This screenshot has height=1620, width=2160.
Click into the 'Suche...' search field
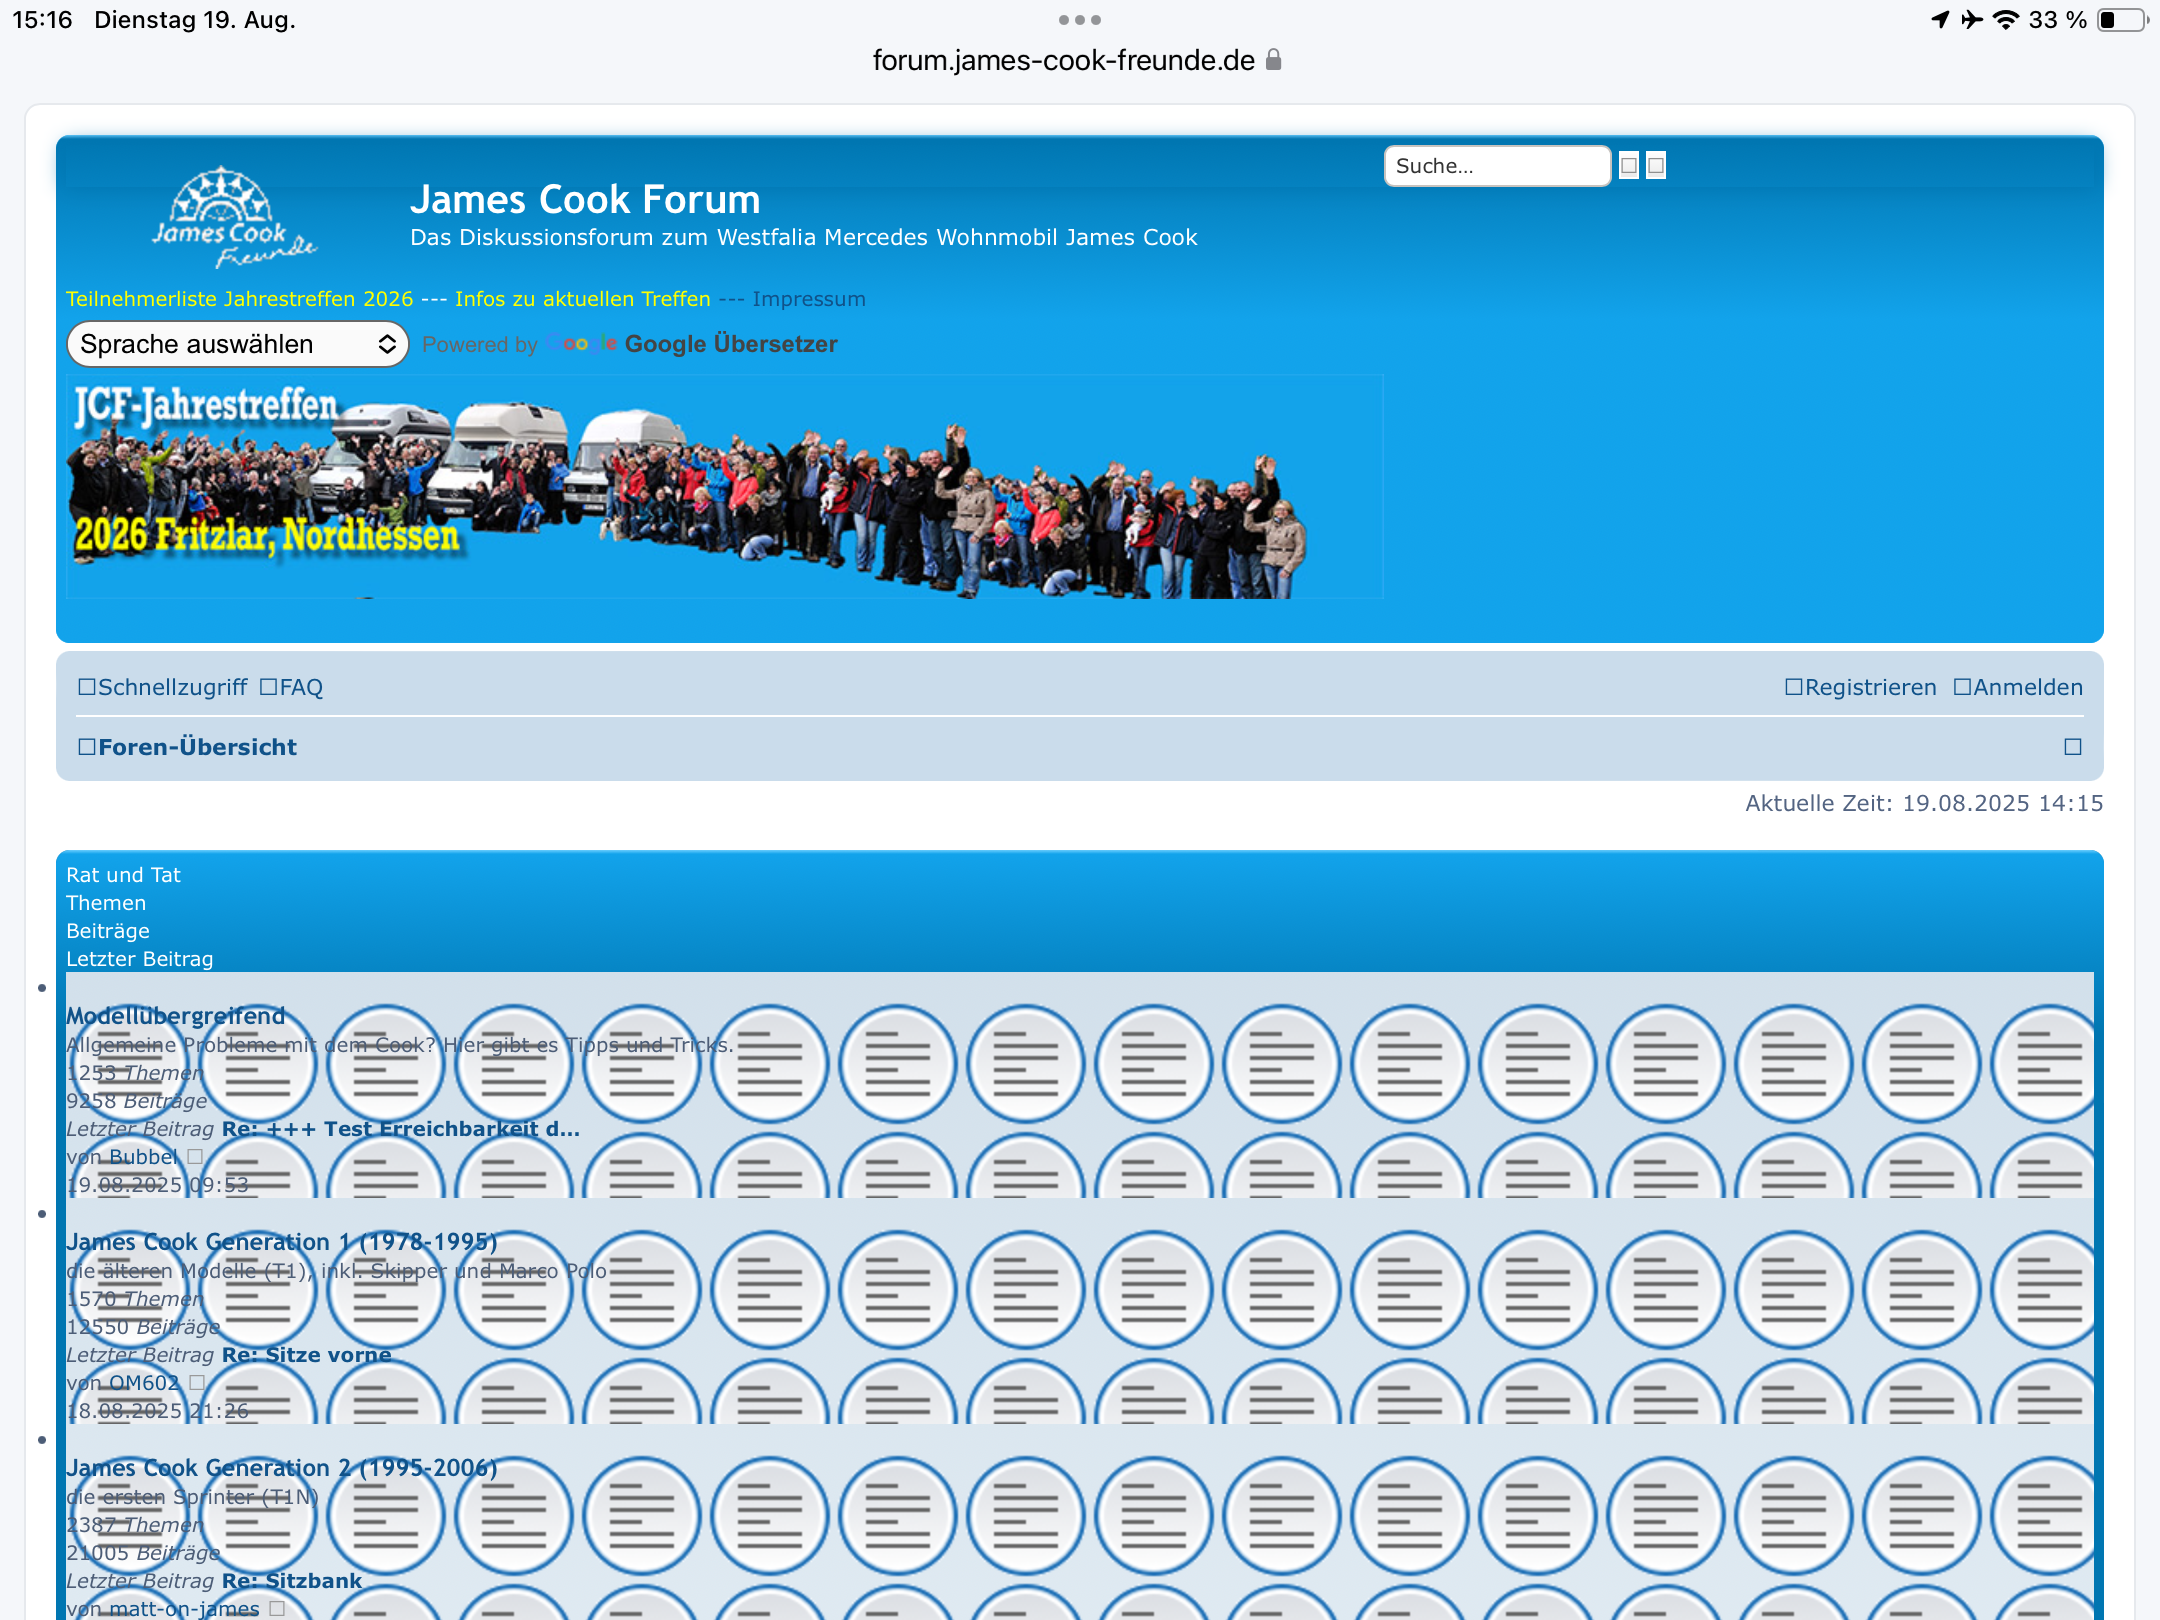tap(1497, 166)
